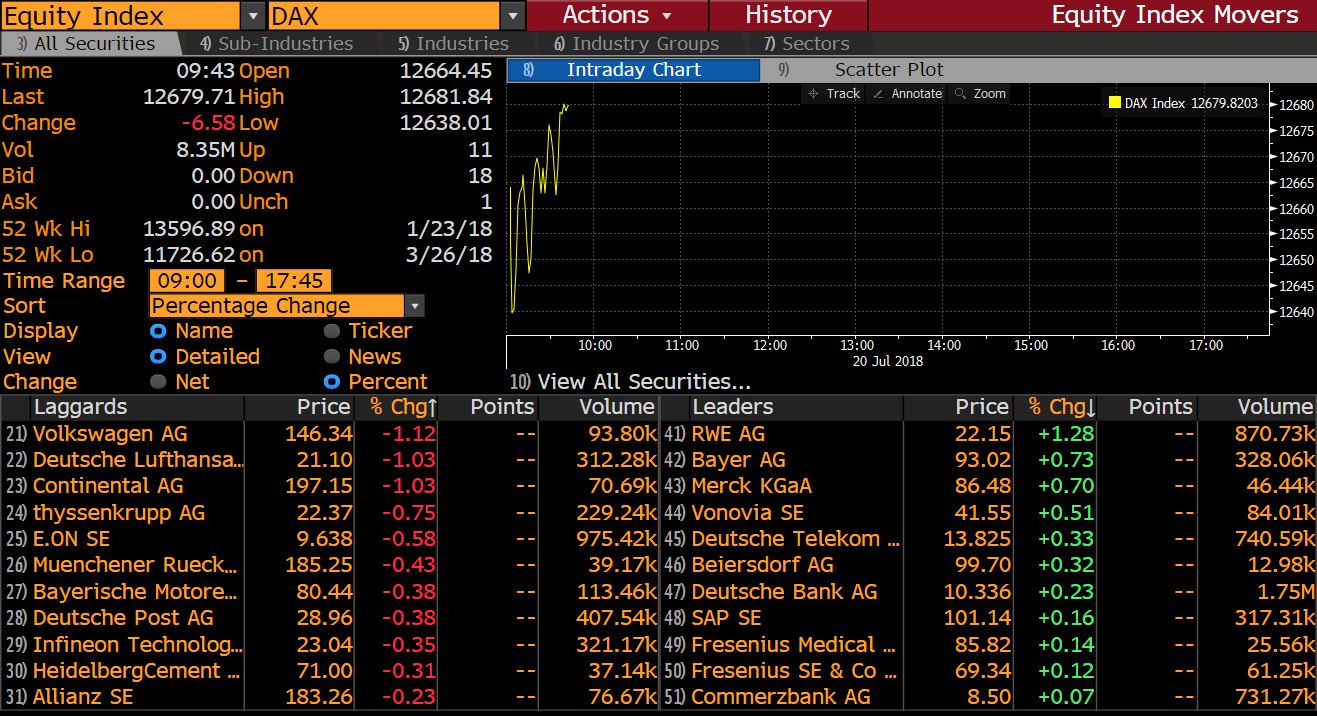The height and width of the screenshot is (716, 1317).
Task: Open the Actions menu
Action: 617,15
